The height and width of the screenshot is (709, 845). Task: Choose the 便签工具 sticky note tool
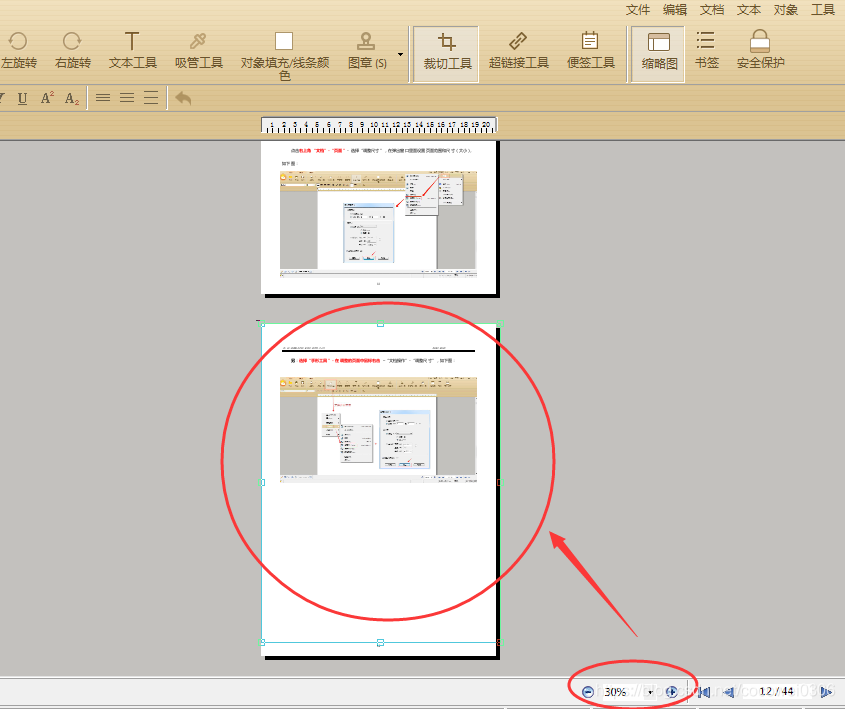click(591, 51)
